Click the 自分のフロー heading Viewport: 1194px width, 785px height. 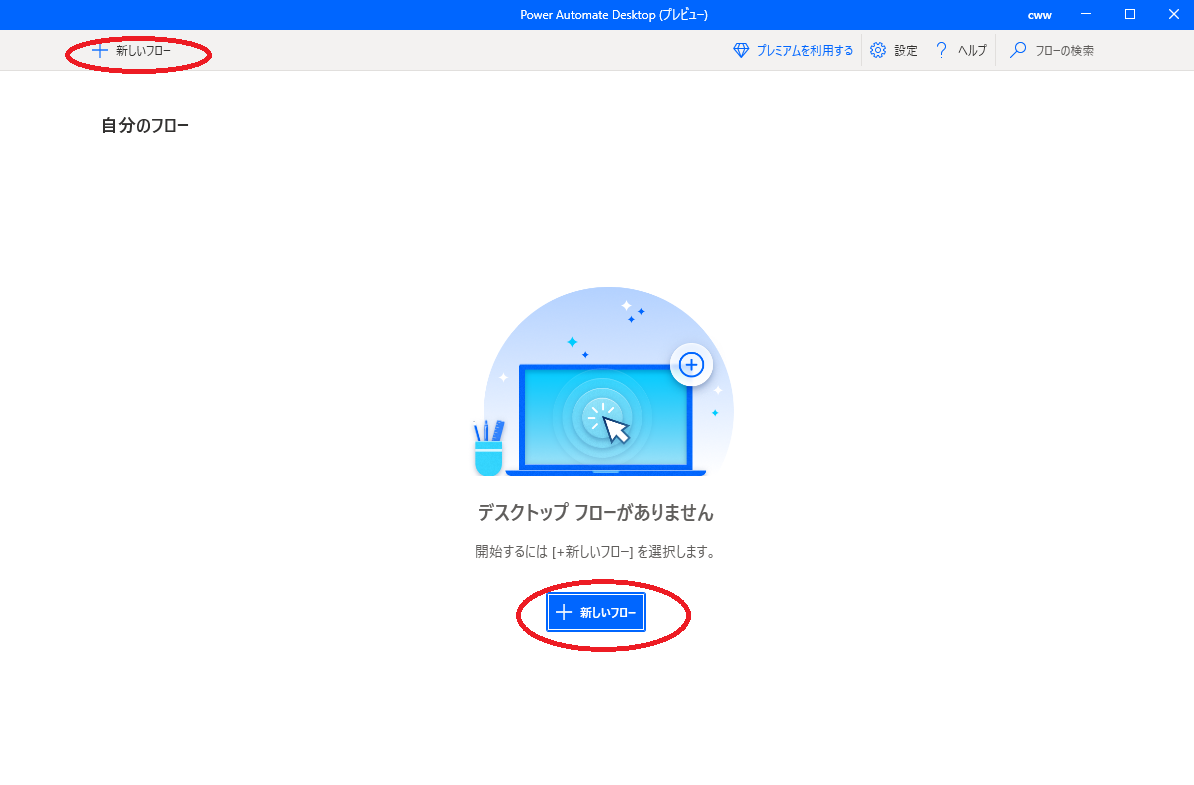pyautogui.click(x=145, y=126)
